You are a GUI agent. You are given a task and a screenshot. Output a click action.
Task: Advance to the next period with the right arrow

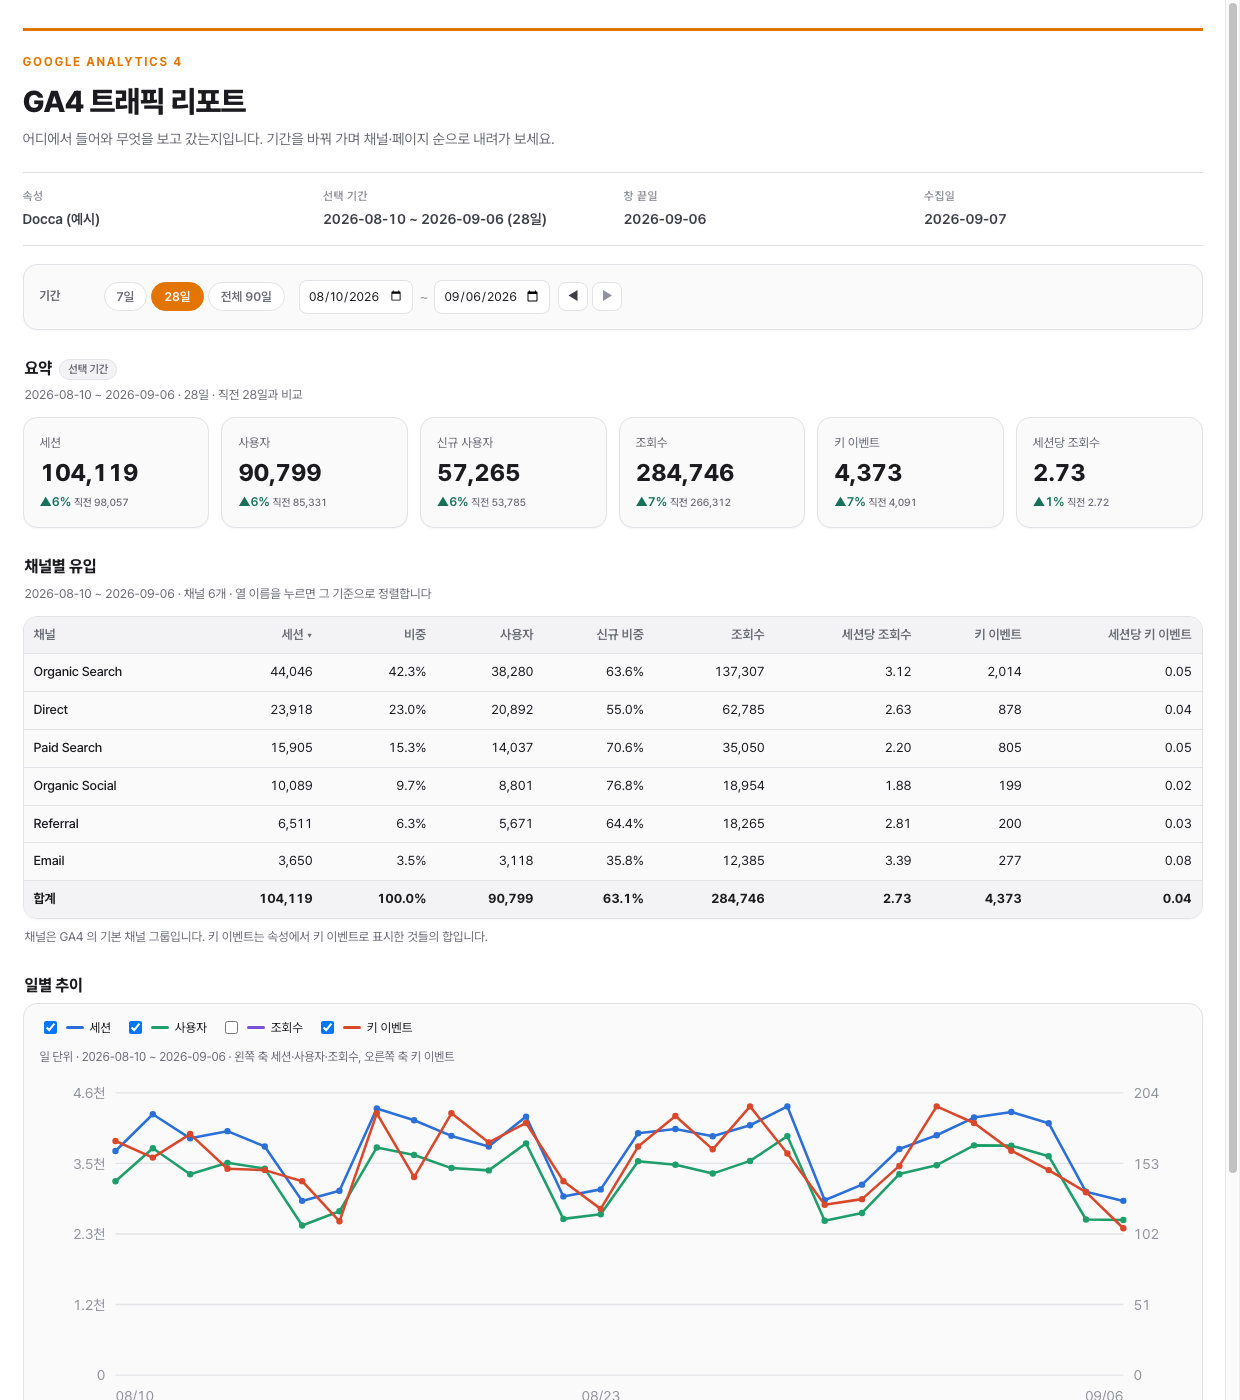click(x=607, y=296)
